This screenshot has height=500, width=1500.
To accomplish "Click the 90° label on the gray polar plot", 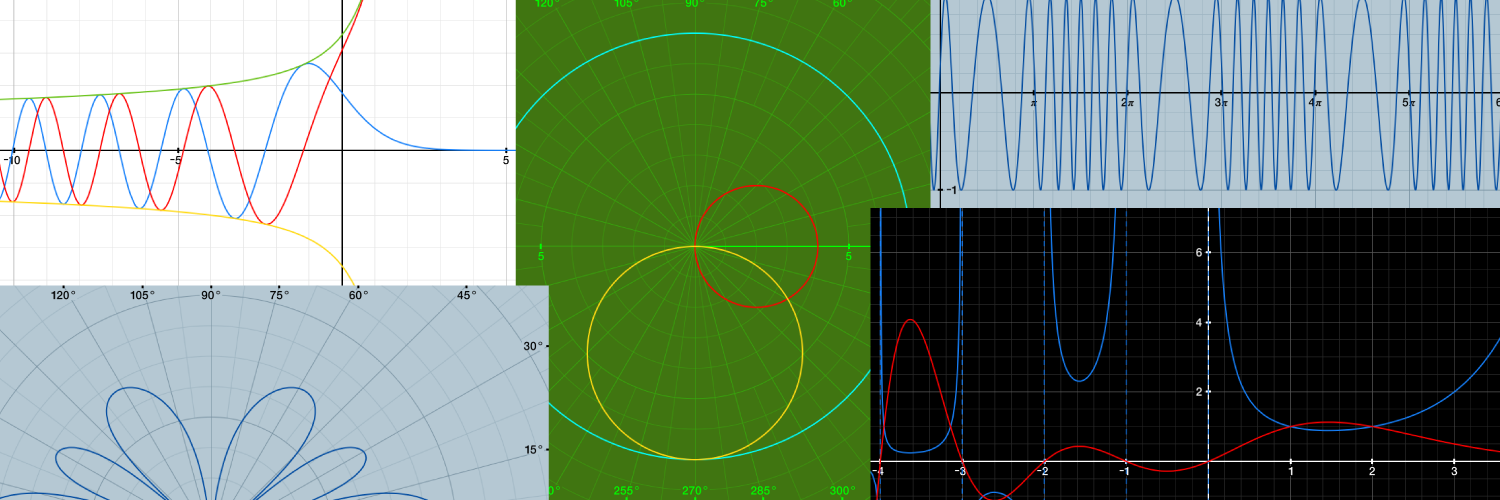I will (211, 295).
